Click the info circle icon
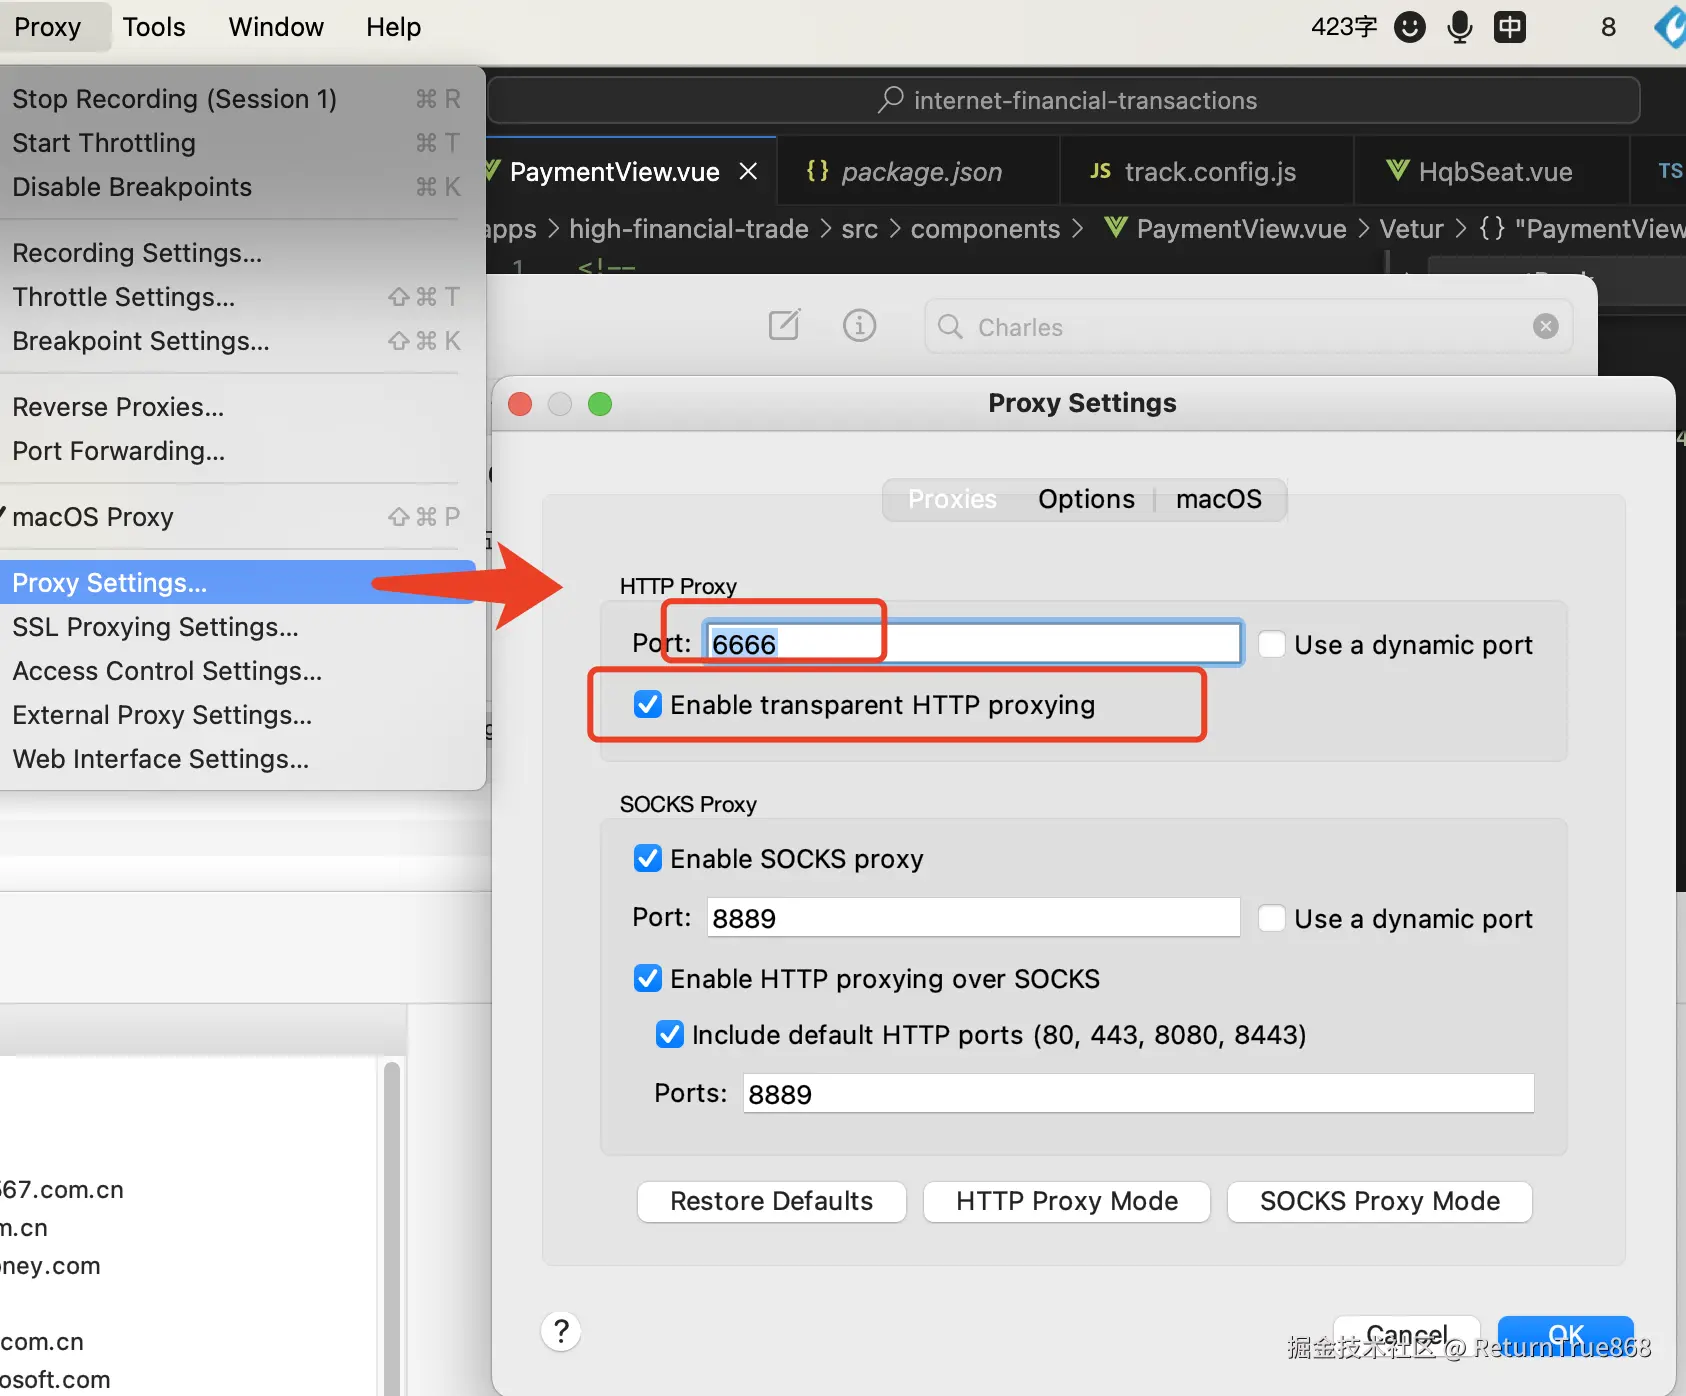This screenshot has height=1396, width=1686. coord(859,325)
